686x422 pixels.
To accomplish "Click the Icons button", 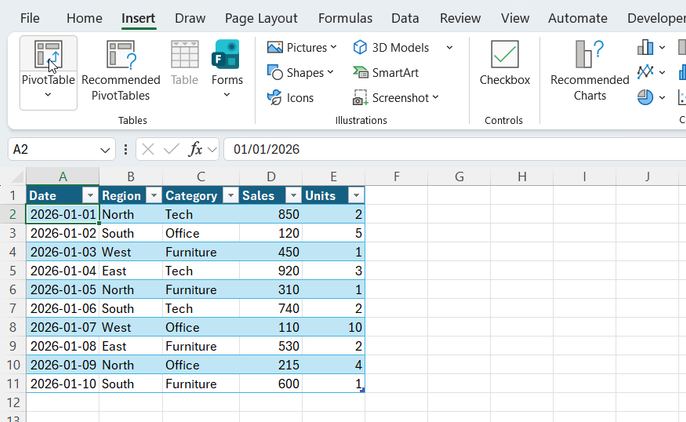I will click(x=290, y=98).
